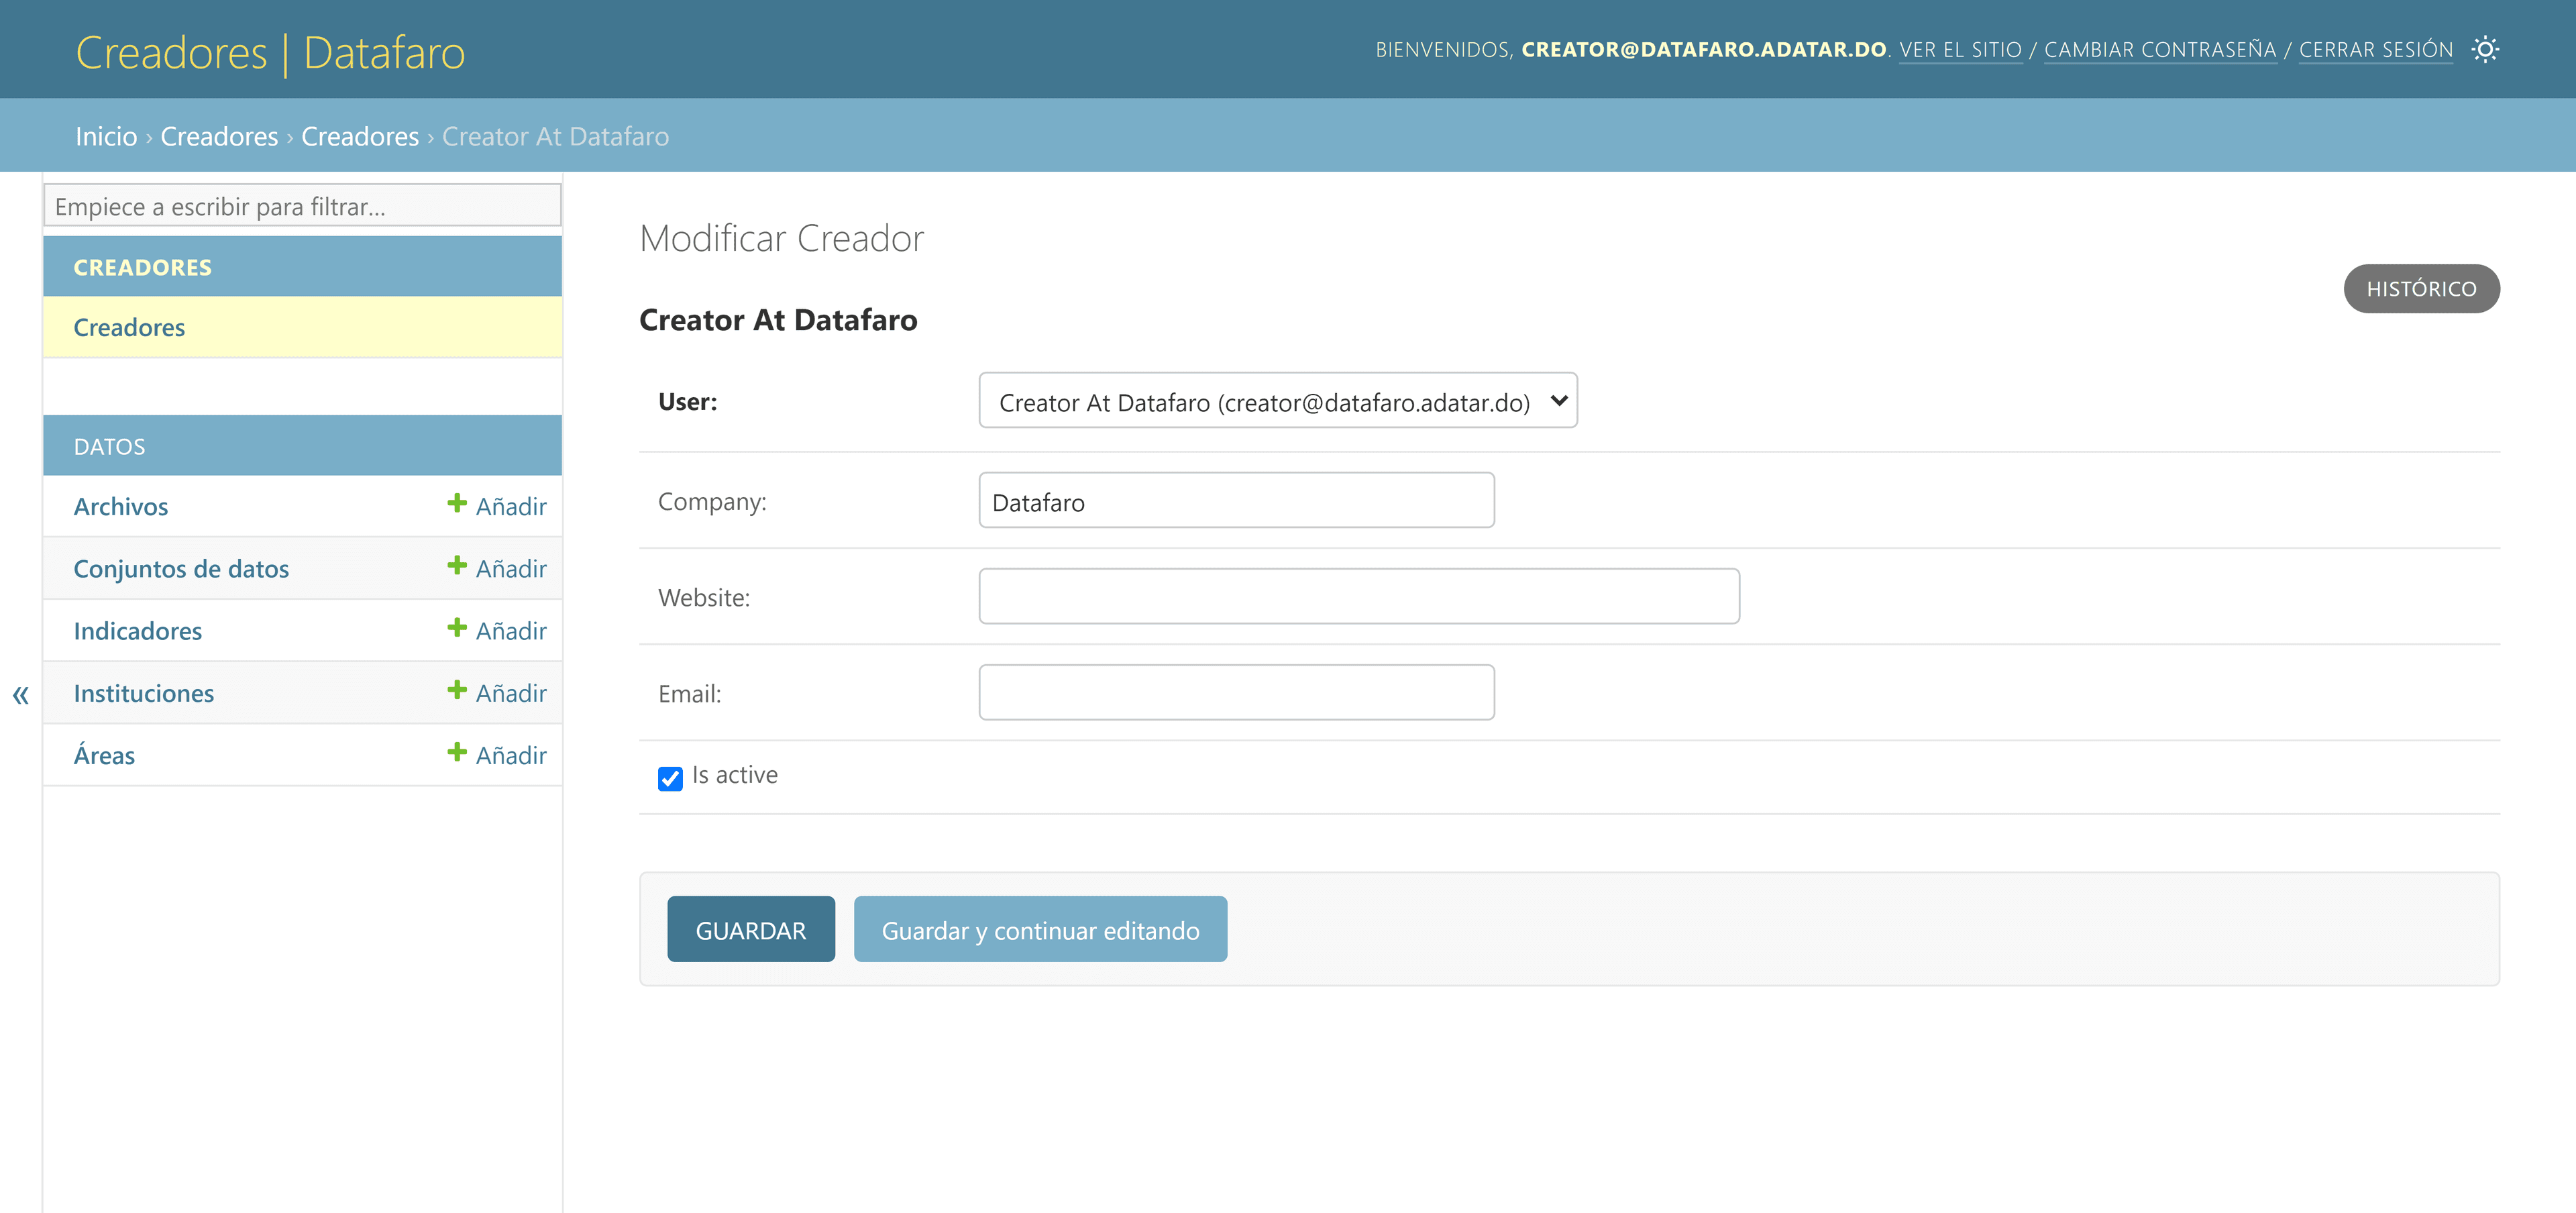
Task: Click the Inicio breadcrumb
Action: tap(106, 136)
